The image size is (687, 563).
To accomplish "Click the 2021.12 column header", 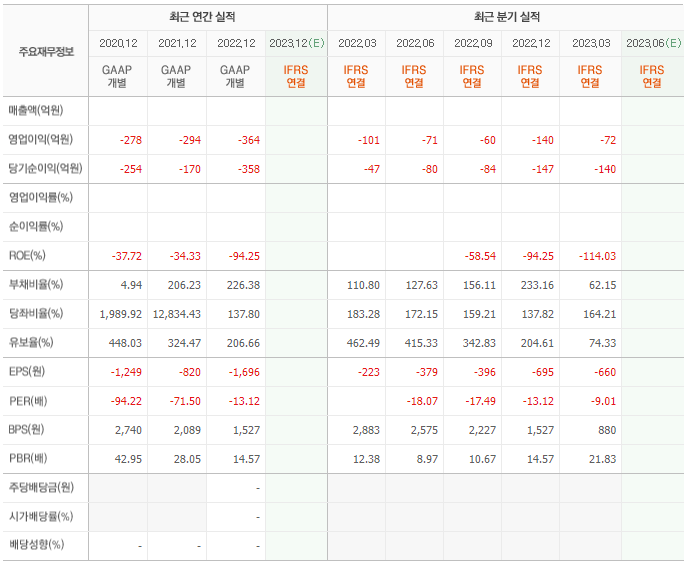I will (177, 43).
